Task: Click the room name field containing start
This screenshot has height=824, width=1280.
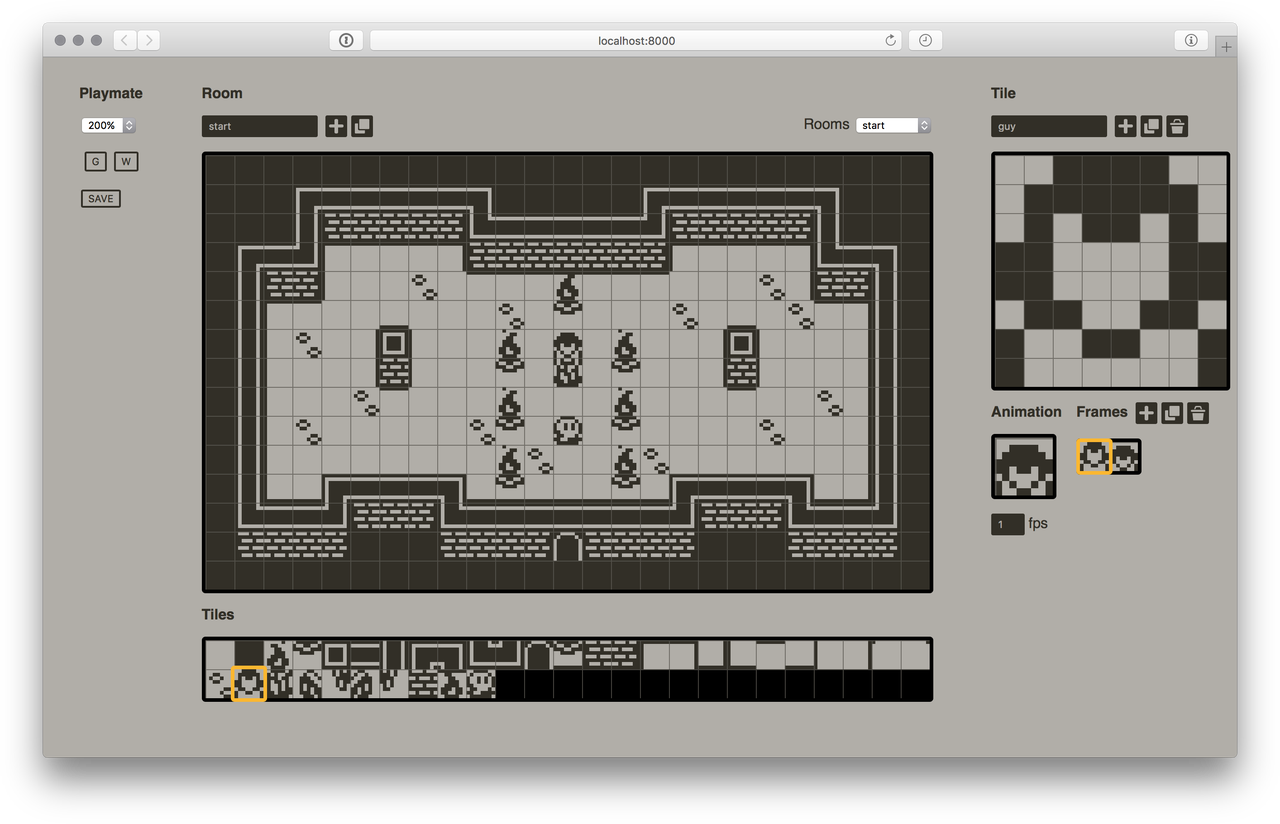Action: (259, 126)
